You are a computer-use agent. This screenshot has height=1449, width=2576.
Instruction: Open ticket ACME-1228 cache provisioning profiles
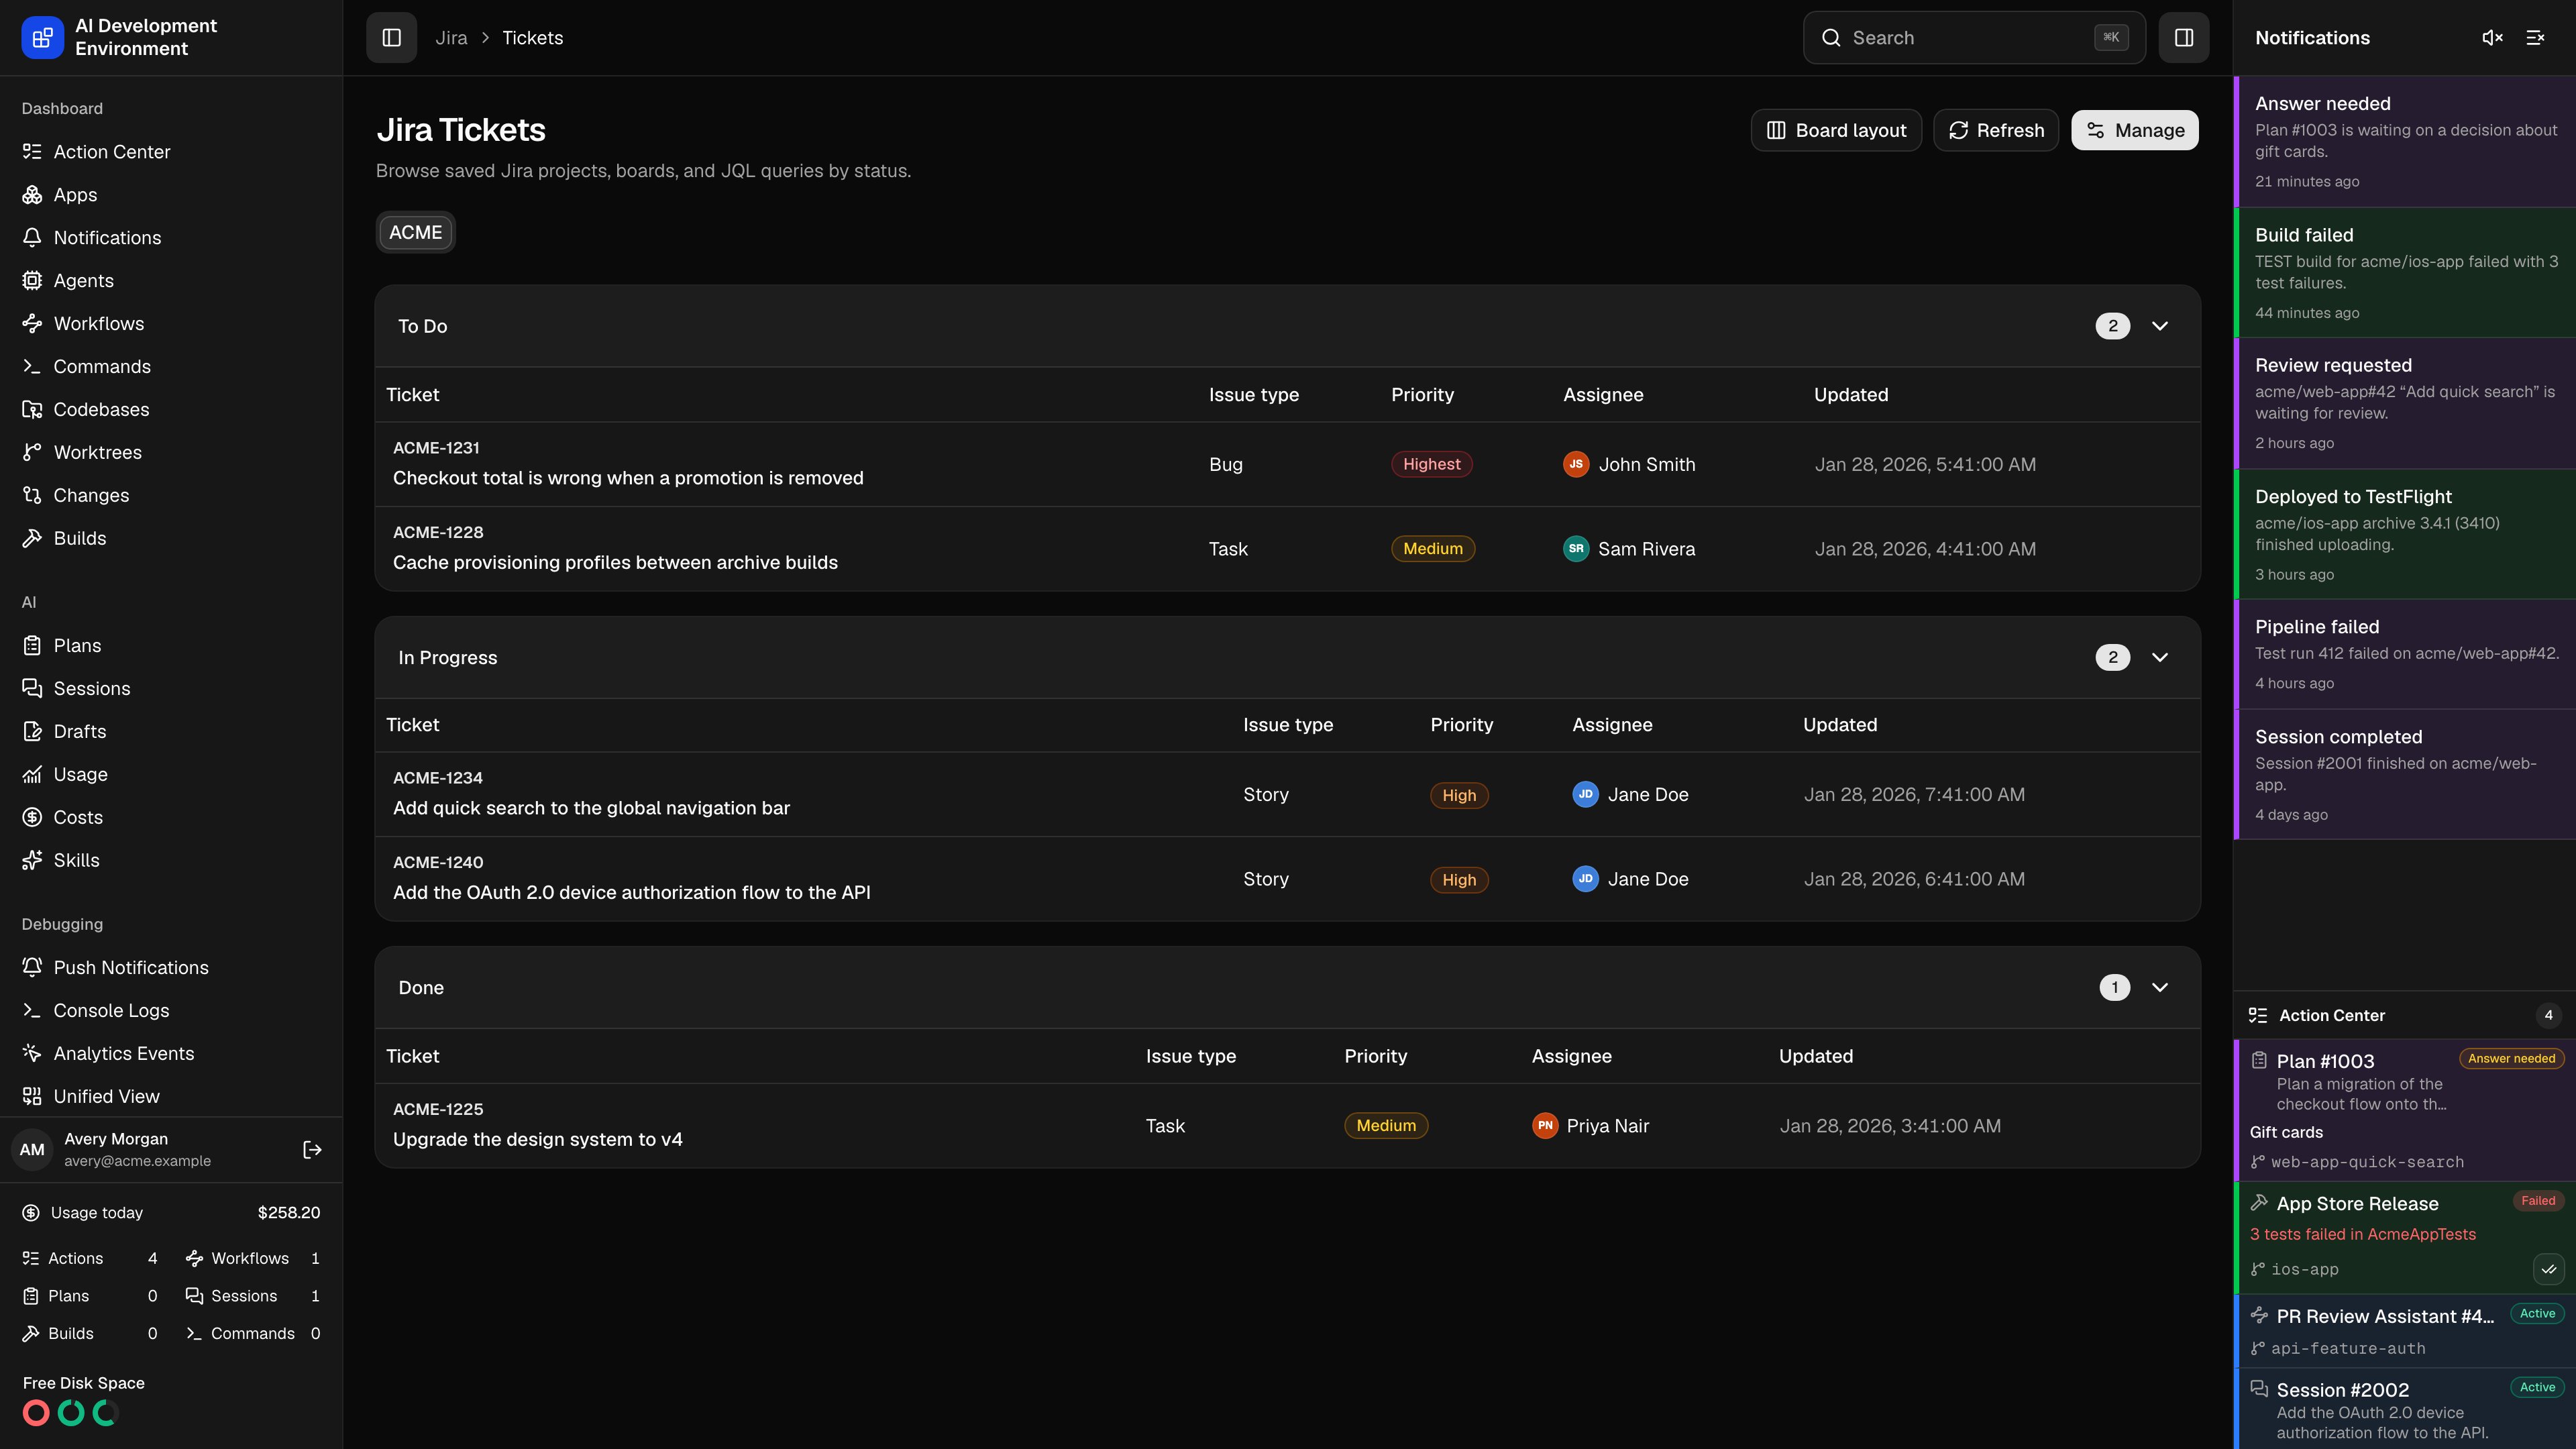[1288, 549]
